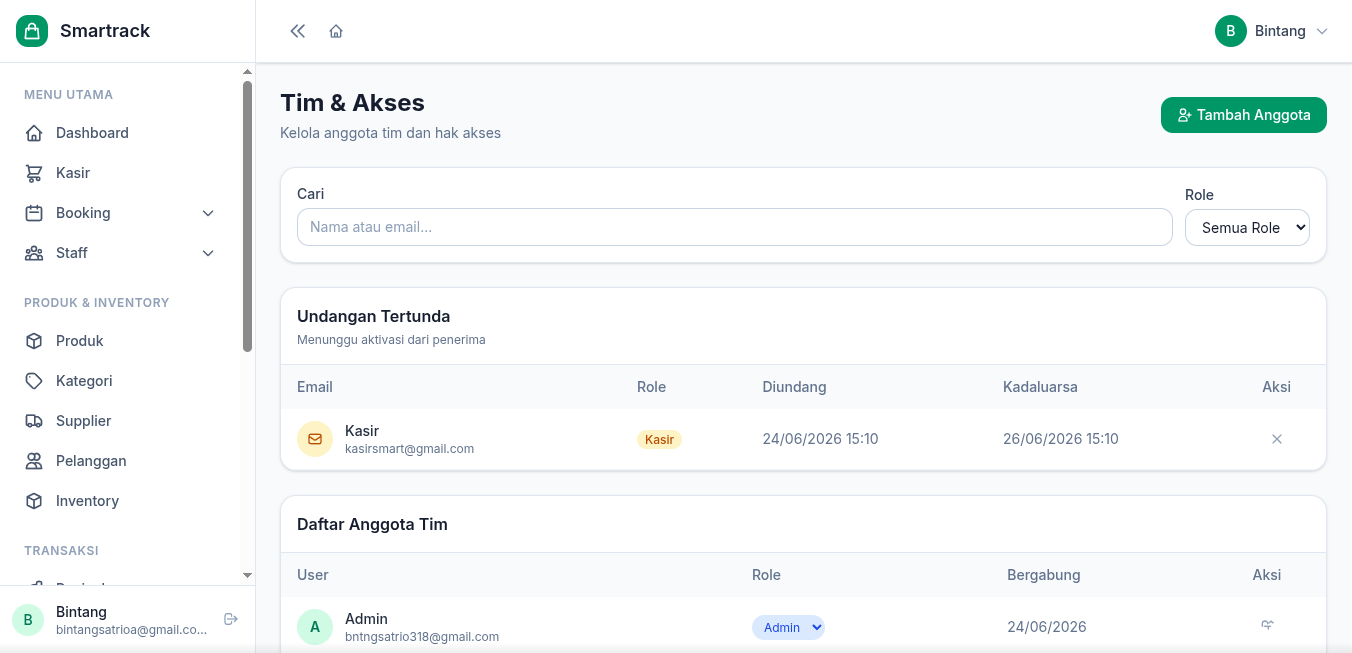The height and width of the screenshot is (653, 1352).
Task: Click Tambah Anggota button
Action: pyautogui.click(x=1244, y=115)
